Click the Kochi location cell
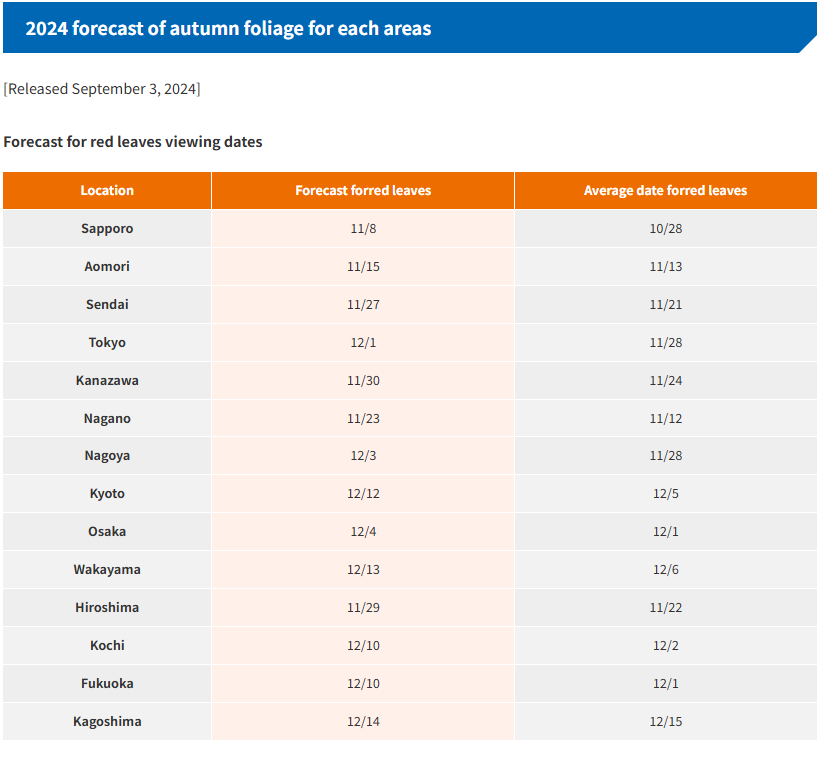The width and height of the screenshot is (820, 764). [x=107, y=645]
